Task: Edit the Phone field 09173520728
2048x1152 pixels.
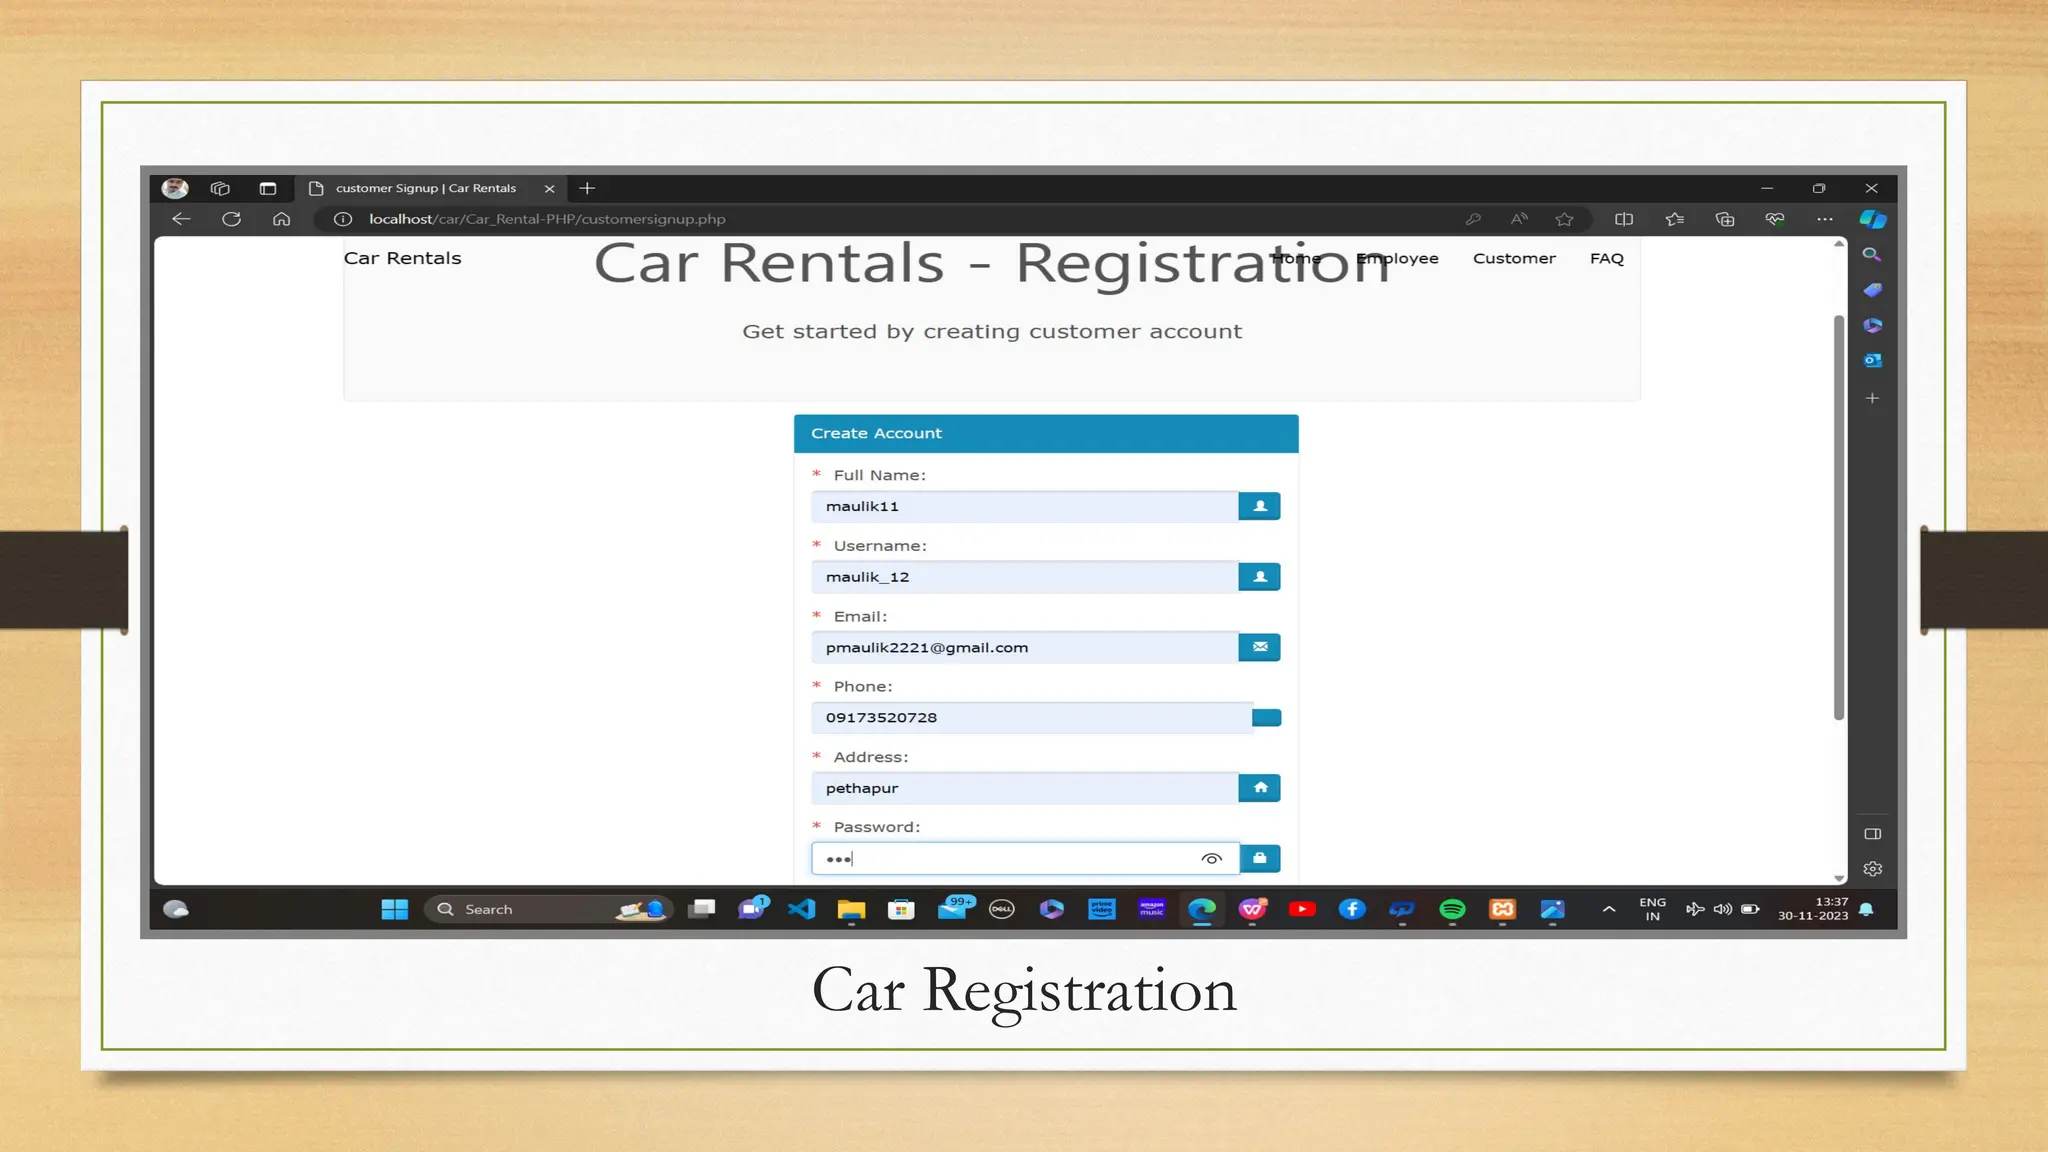Action: [1031, 718]
